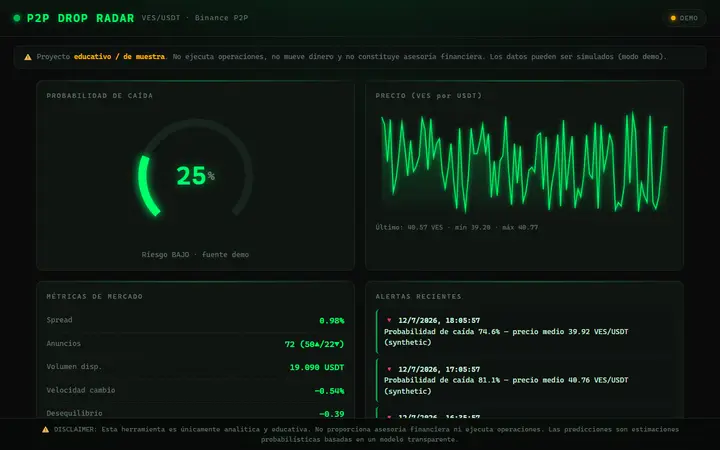This screenshot has width=720, height=450.
Task: Click the alert timestamp 12/7/2026, 18:05:57
Action: pos(439,320)
